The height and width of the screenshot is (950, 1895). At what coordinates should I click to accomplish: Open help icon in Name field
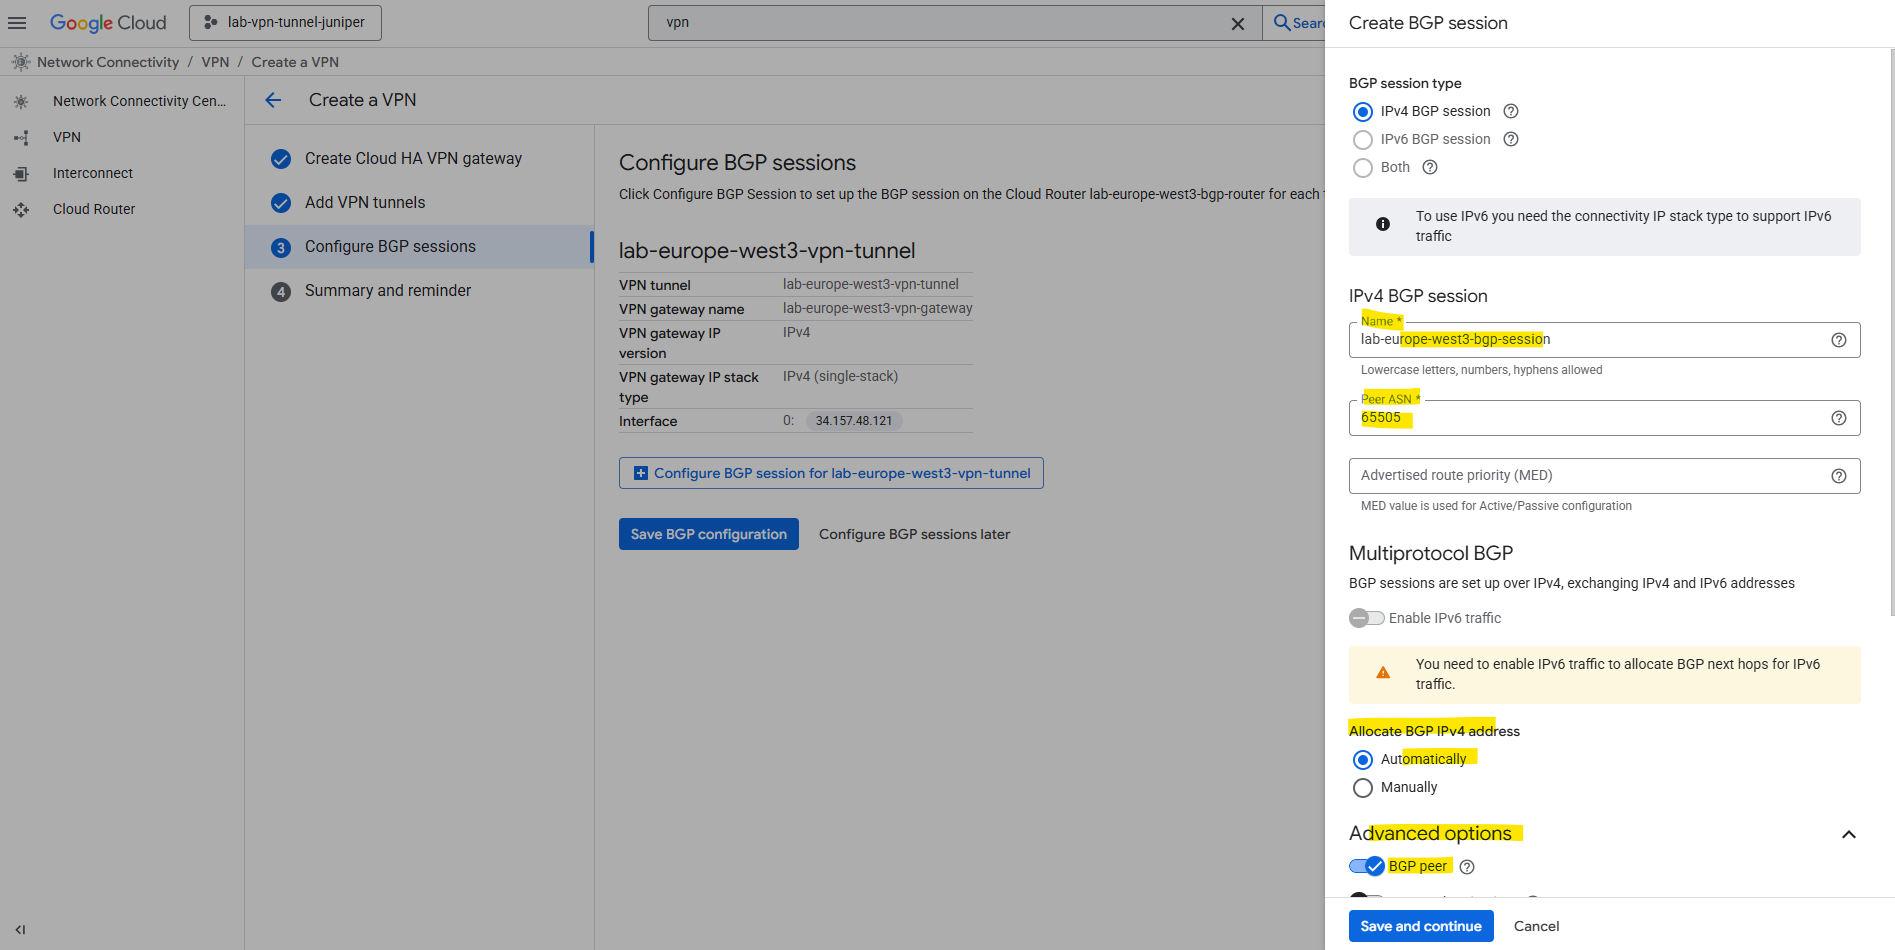click(1838, 340)
